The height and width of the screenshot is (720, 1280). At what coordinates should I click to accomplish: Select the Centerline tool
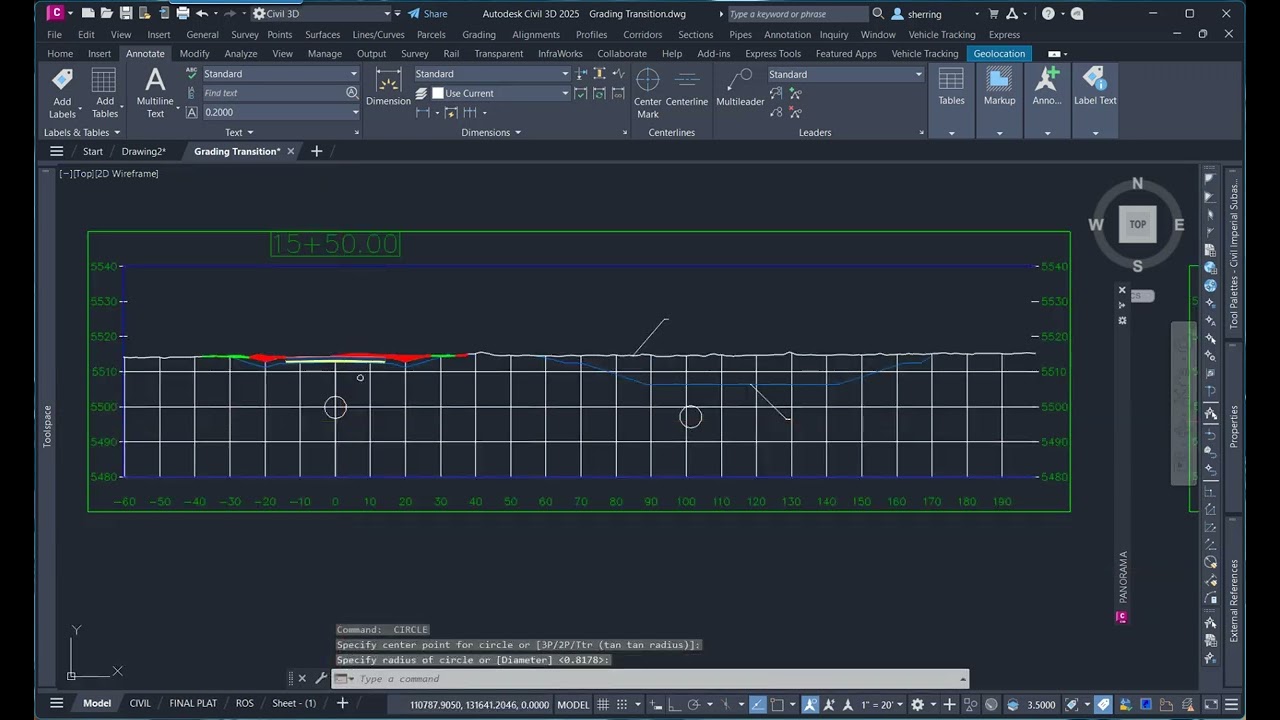click(x=687, y=87)
